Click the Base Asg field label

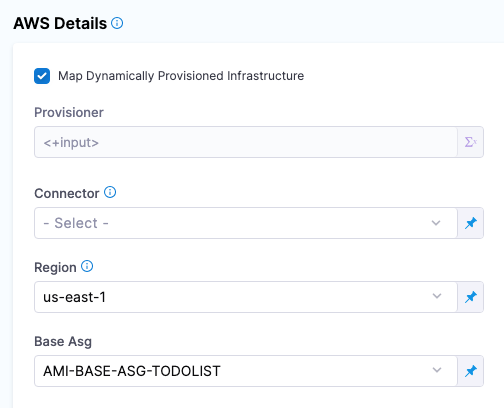point(63,342)
